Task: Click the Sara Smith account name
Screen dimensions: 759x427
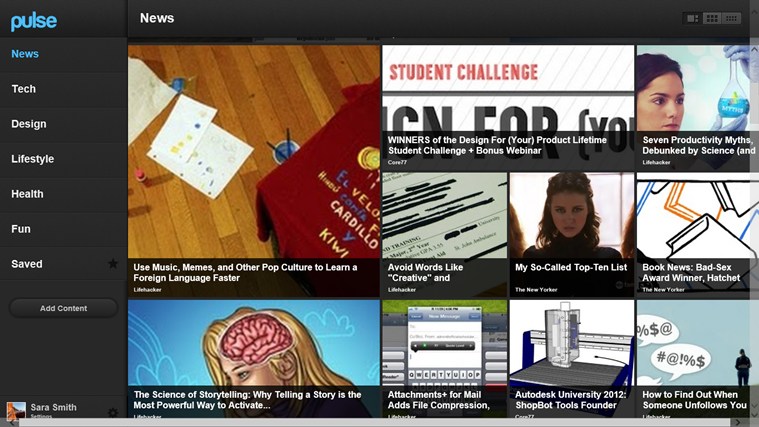Action: pos(53,407)
